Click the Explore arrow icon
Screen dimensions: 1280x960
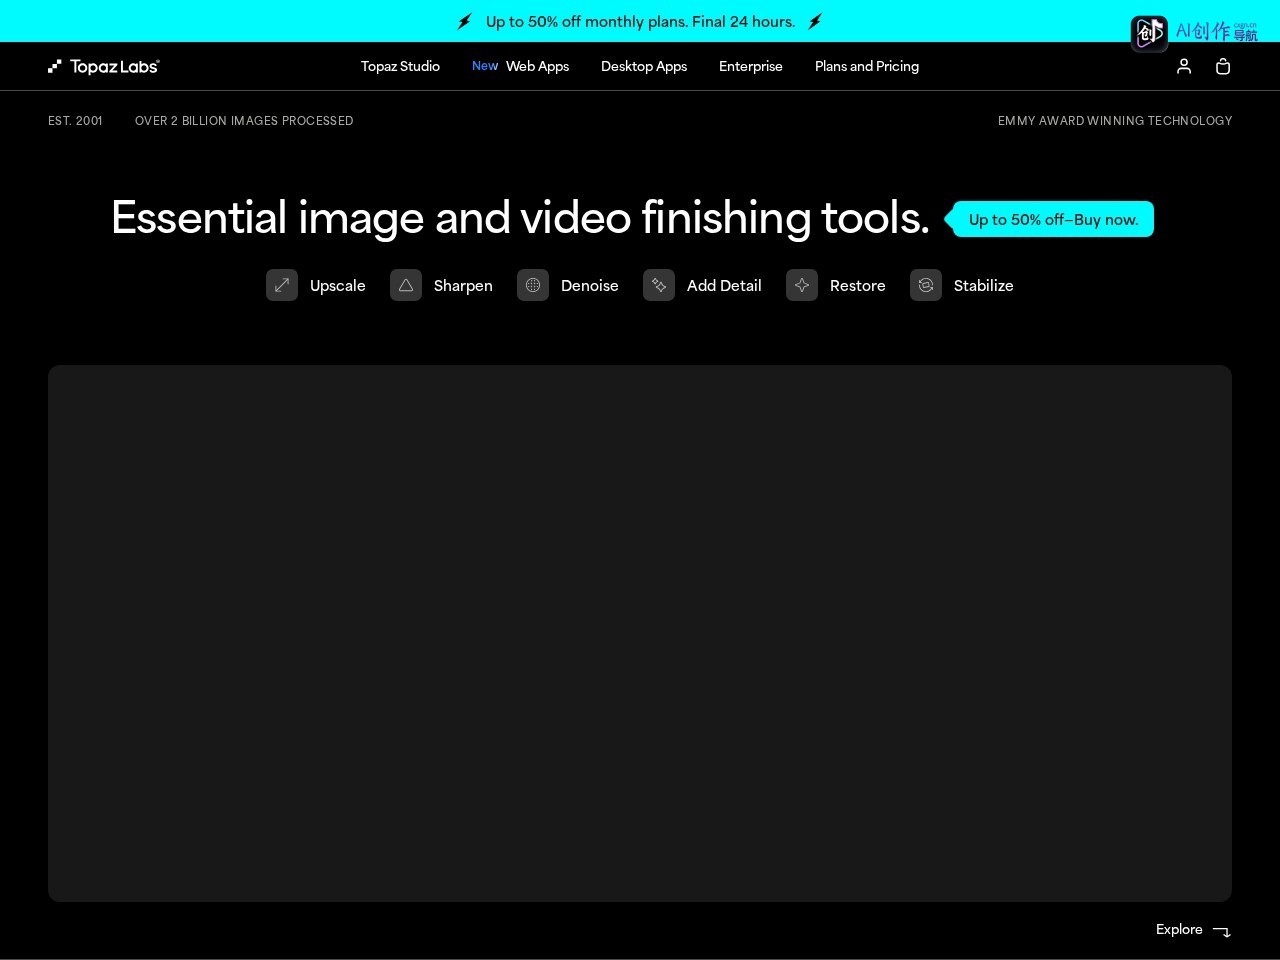tap(1221, 931)
